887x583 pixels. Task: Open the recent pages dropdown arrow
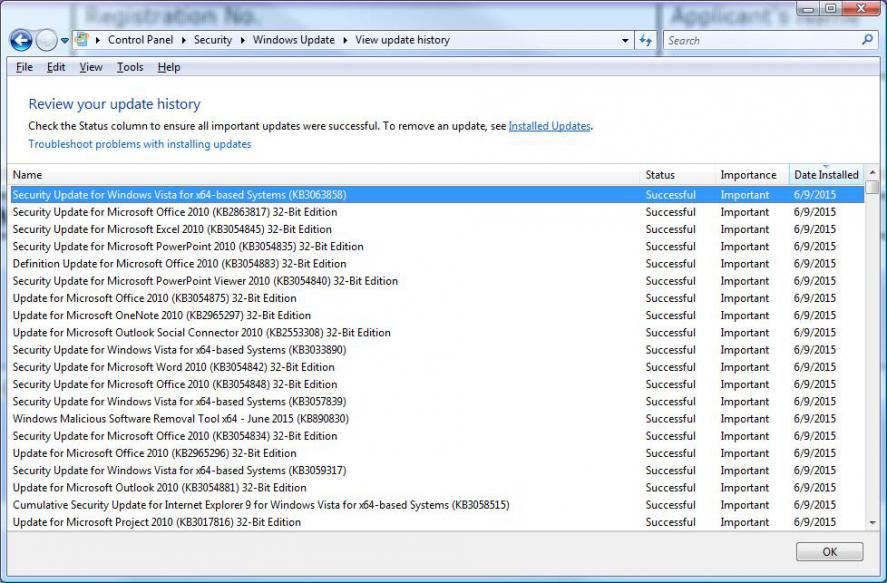point(65,41)
